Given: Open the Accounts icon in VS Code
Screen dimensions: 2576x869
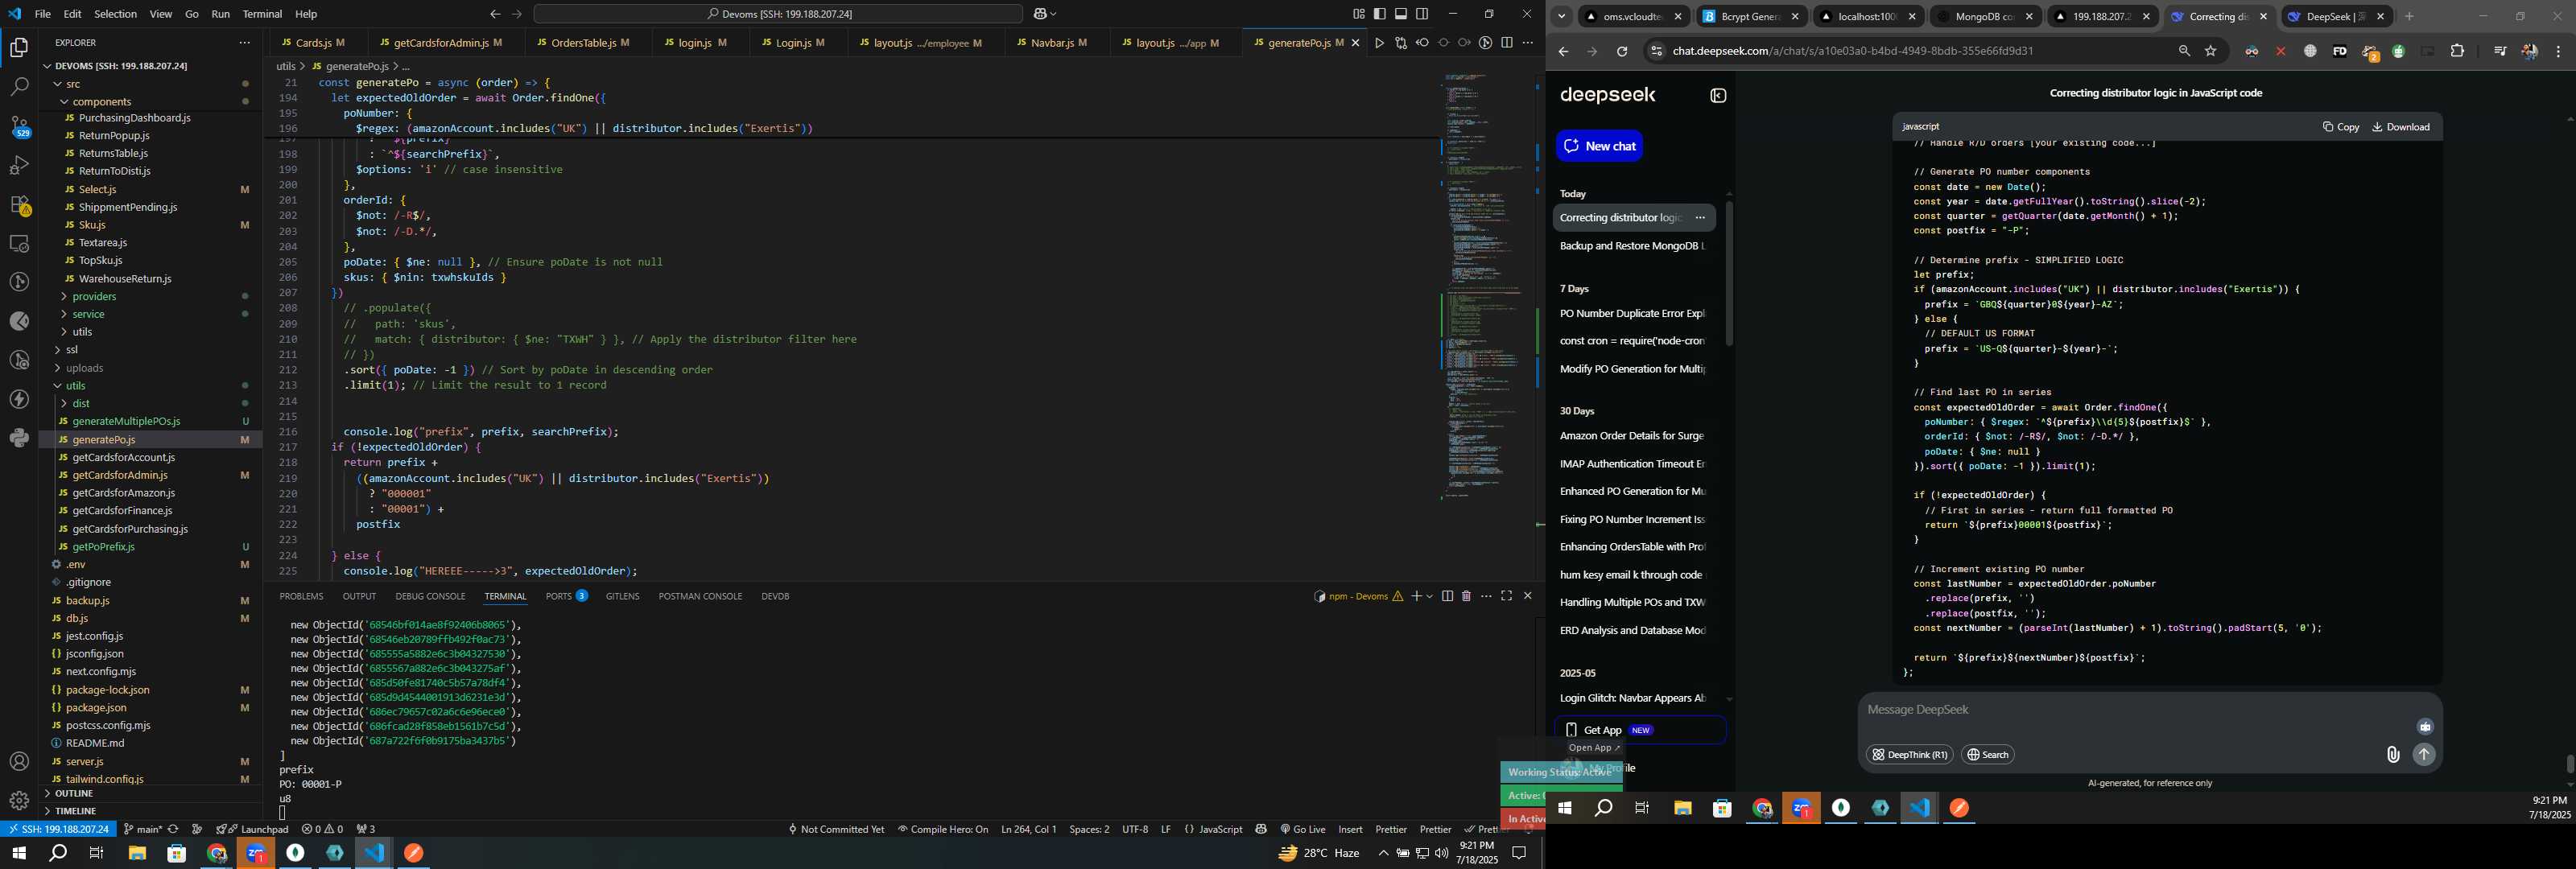Looking at the screenshot, I should click(19, 762).
